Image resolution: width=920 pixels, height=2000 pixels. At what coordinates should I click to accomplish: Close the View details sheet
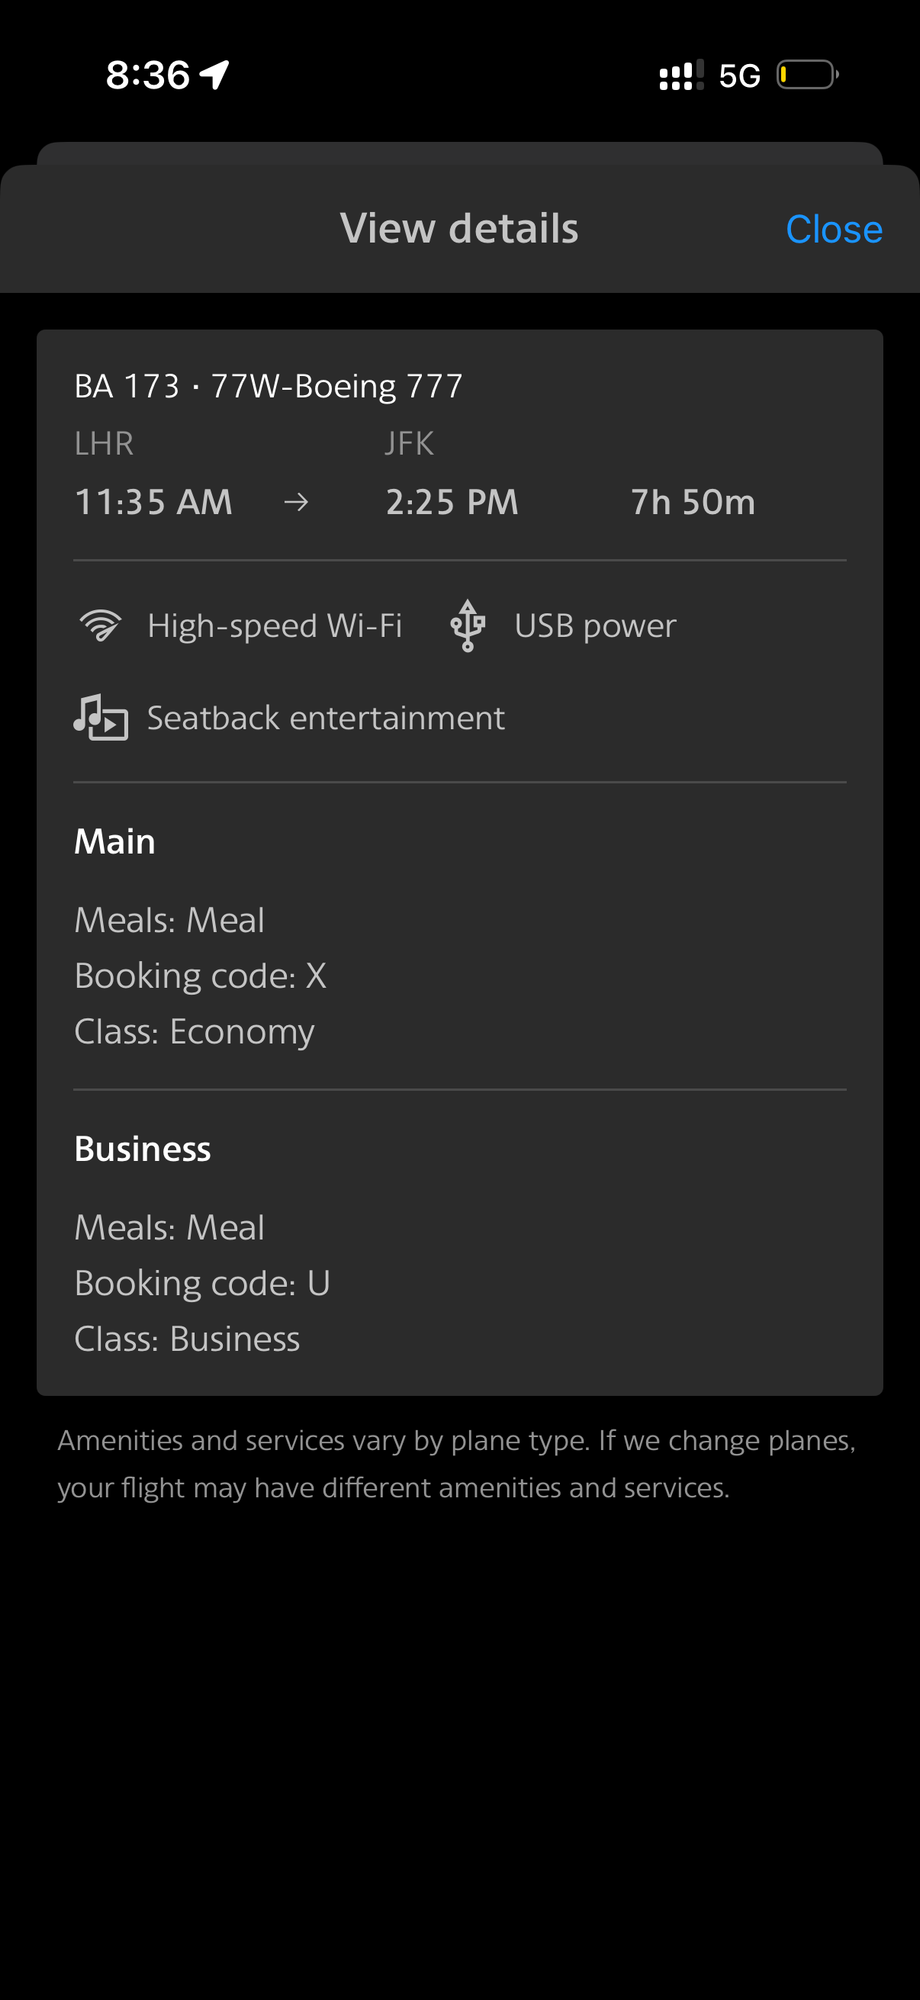point(834,229)
